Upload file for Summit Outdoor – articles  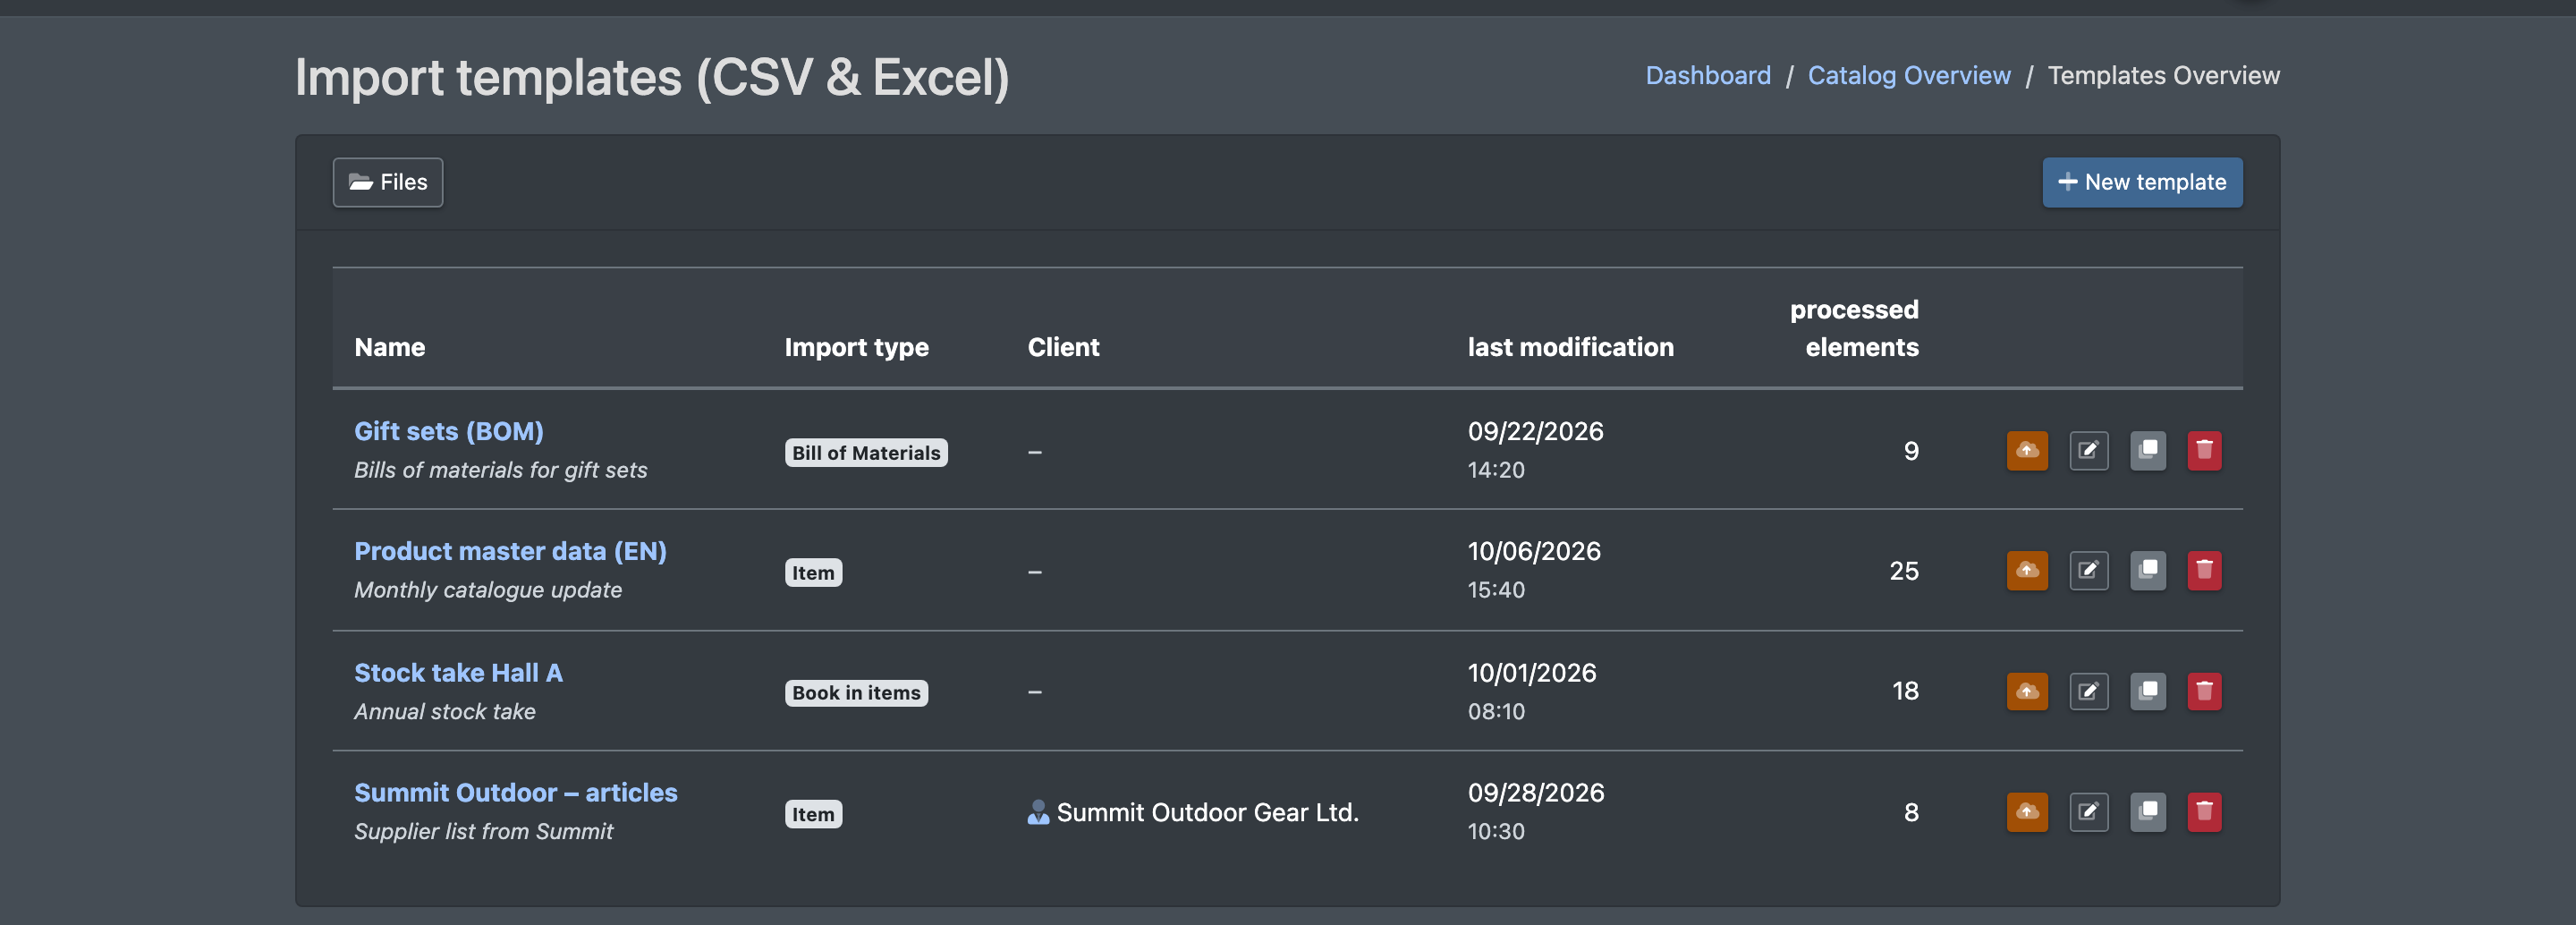(x=2027, y=812)
